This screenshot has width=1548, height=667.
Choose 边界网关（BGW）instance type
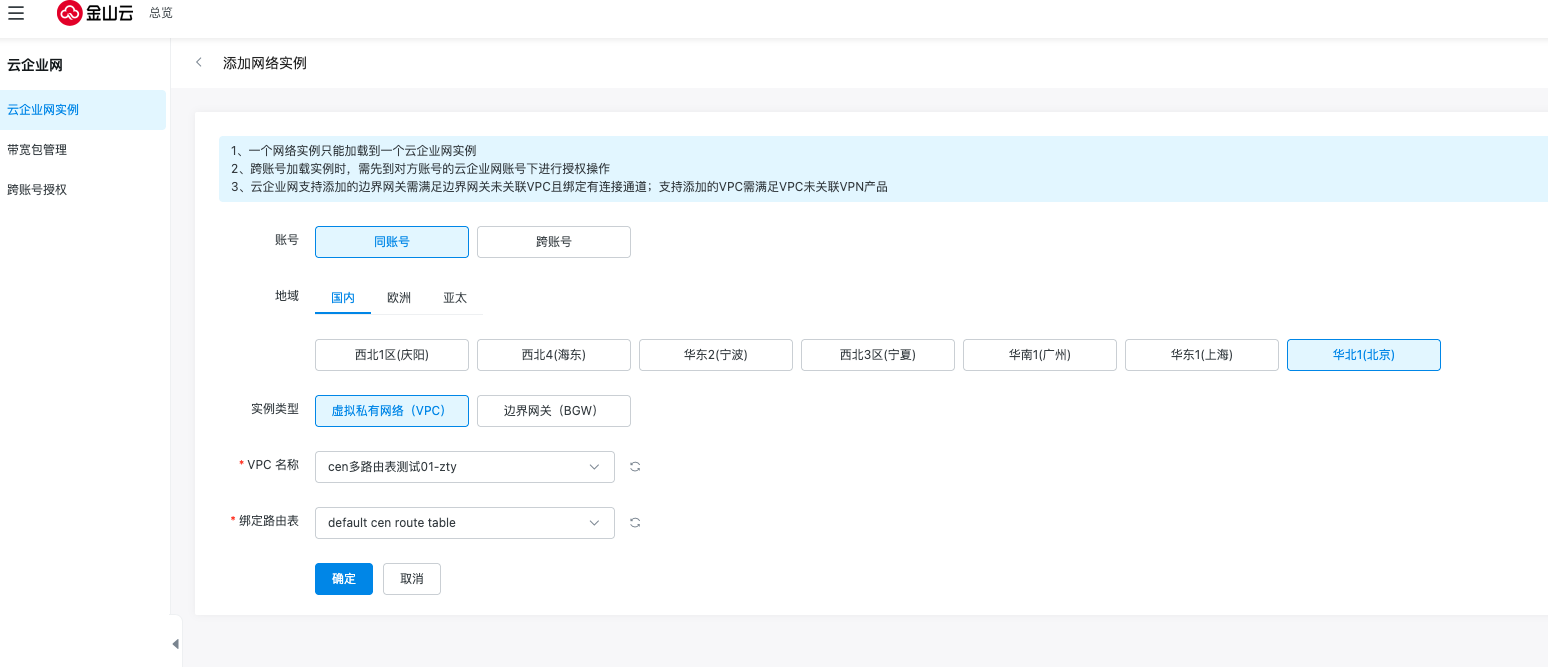(553, 411)
